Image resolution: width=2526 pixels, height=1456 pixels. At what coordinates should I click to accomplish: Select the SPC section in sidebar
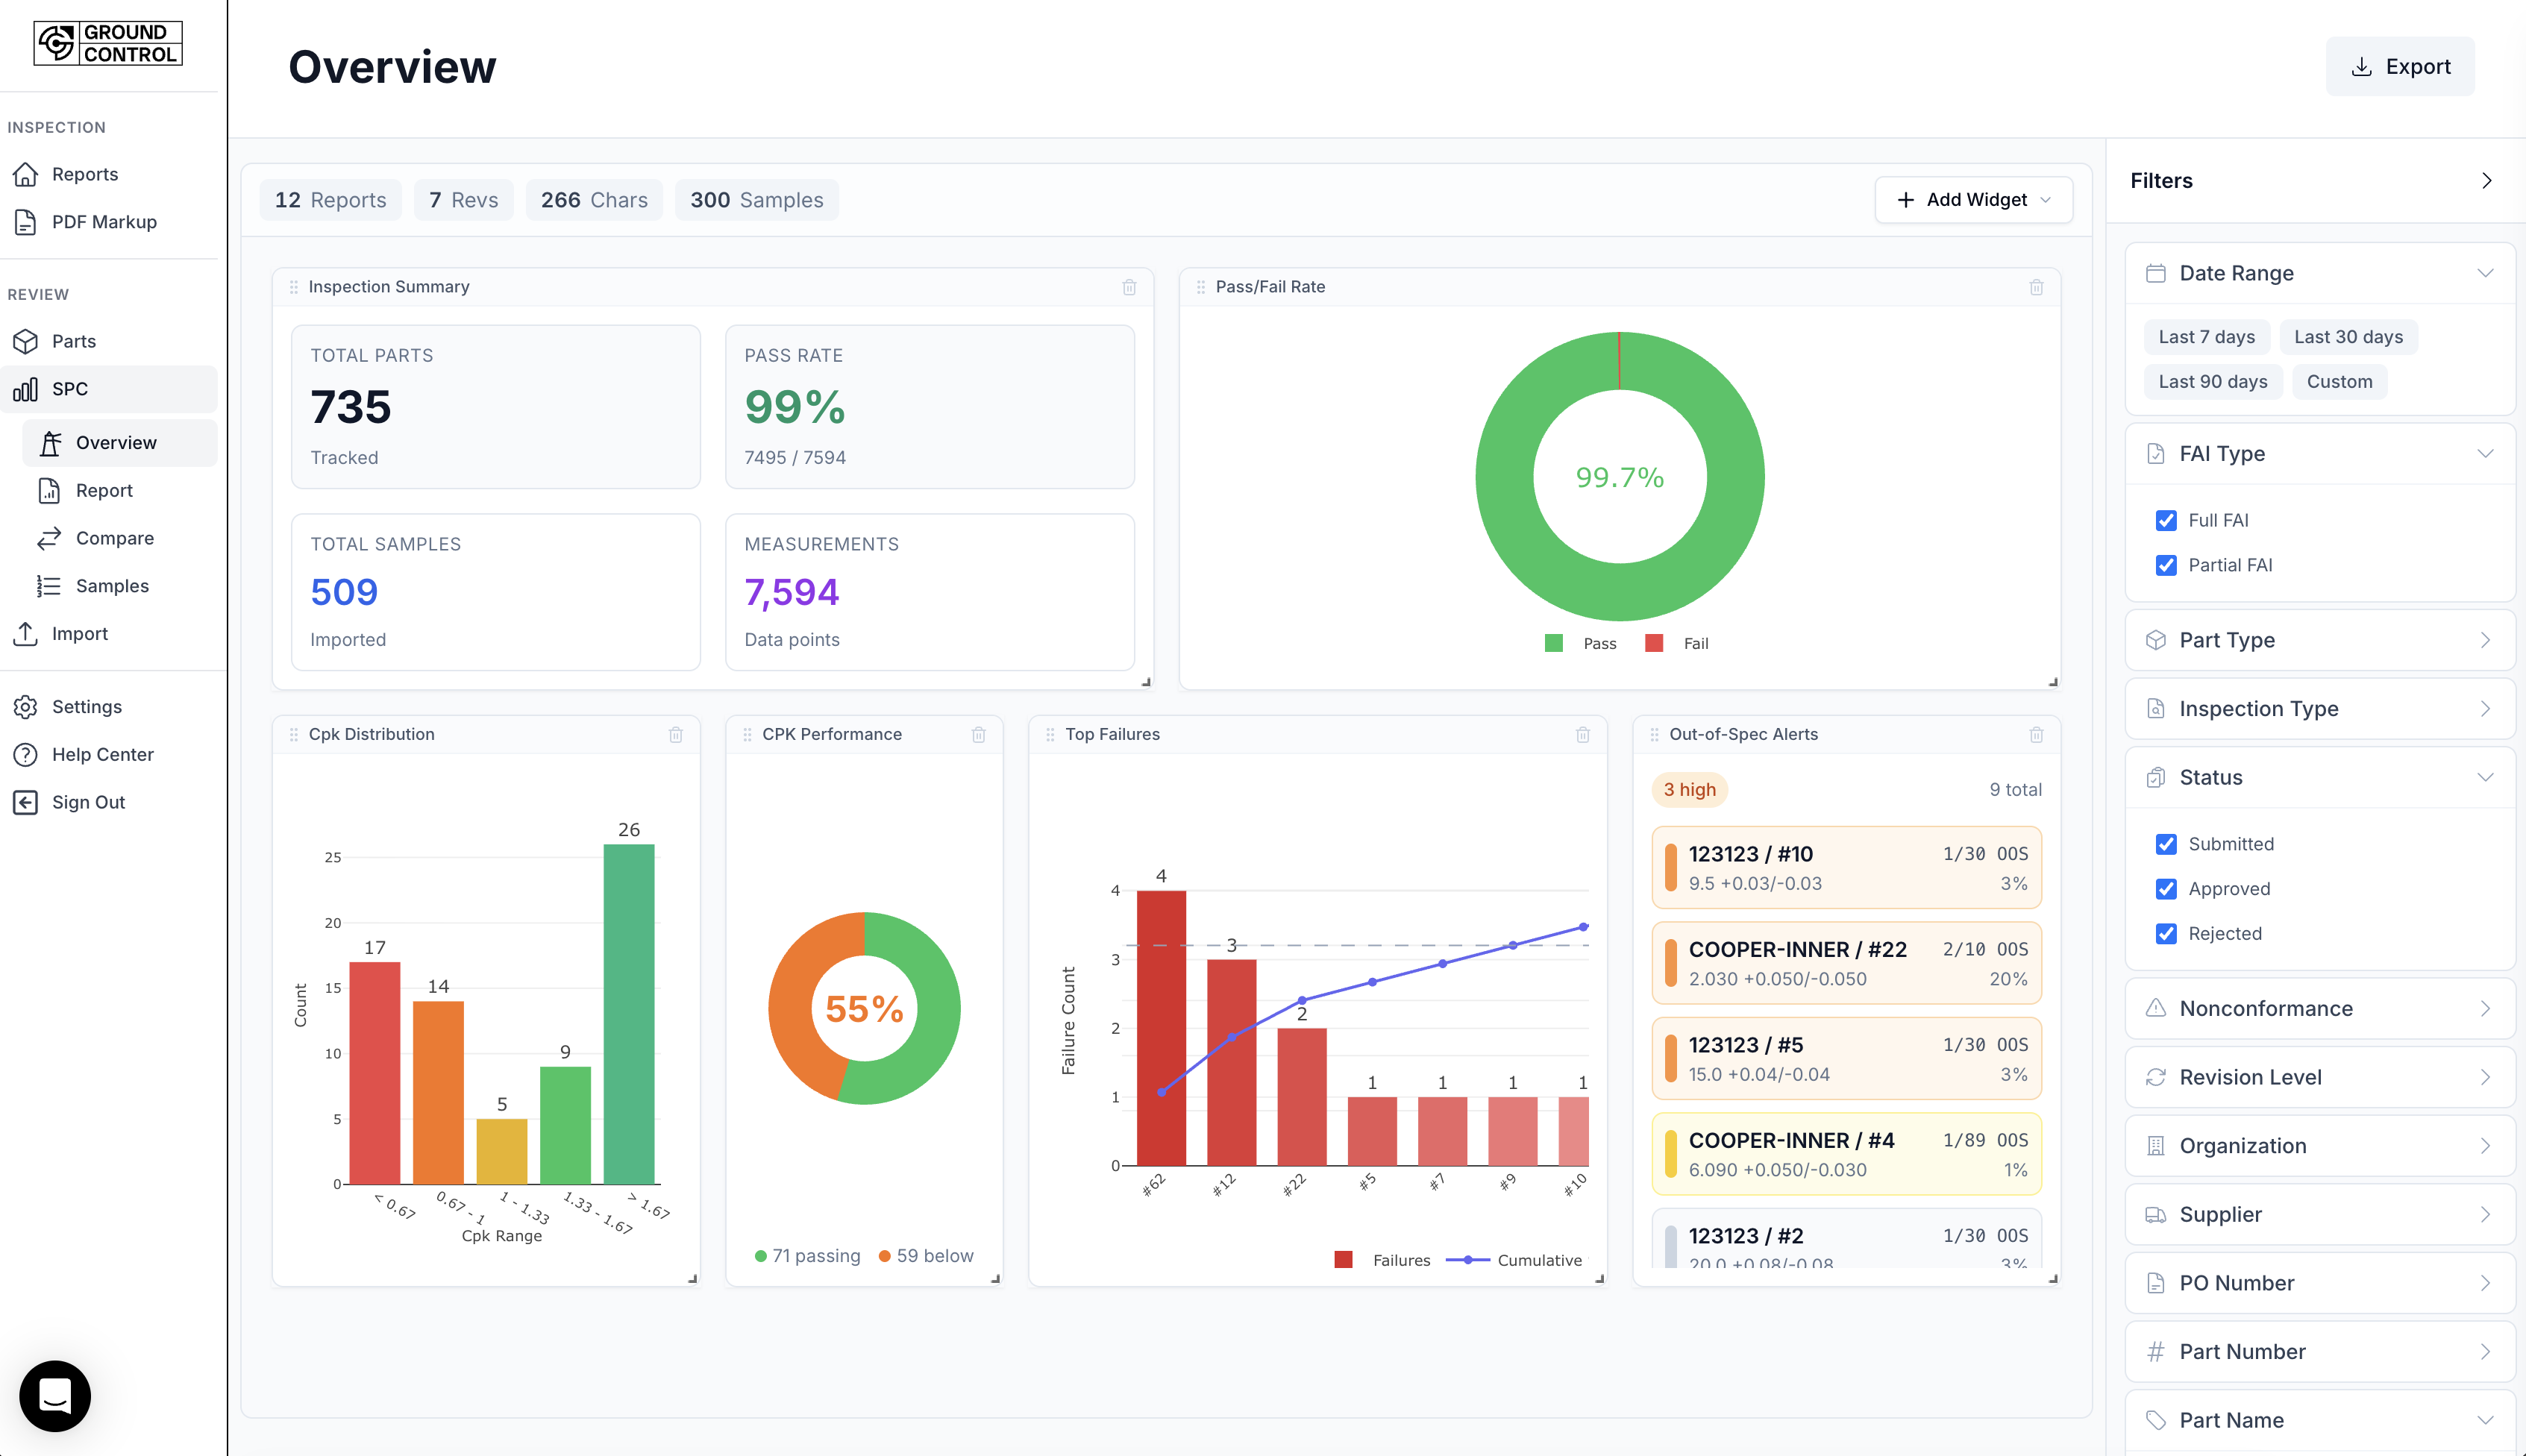point(68,389)
